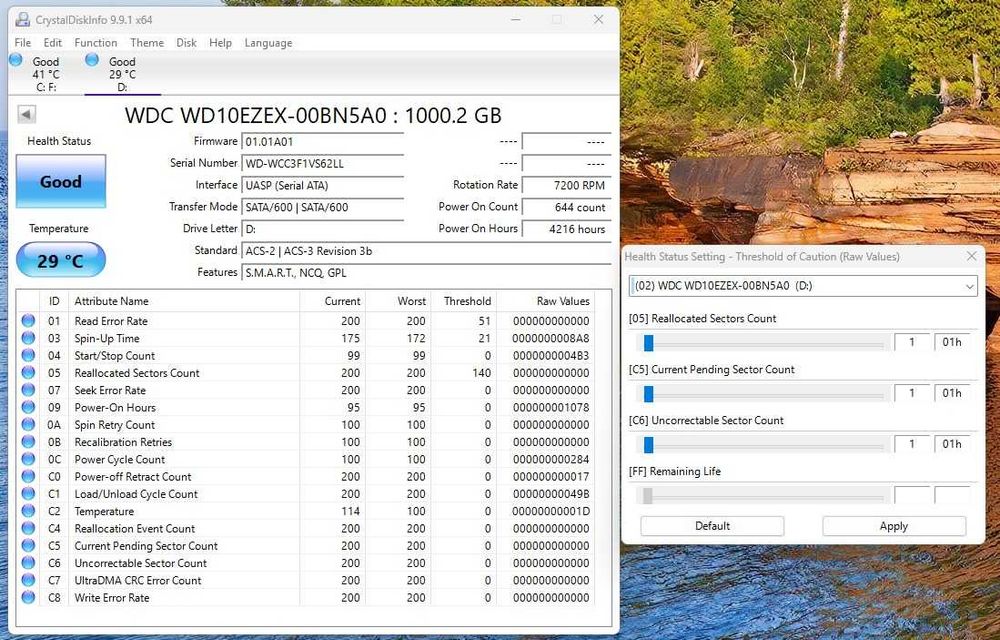Click the Good health status button
This screenshot has width=1000, height=640.
(x=61, y=181)
